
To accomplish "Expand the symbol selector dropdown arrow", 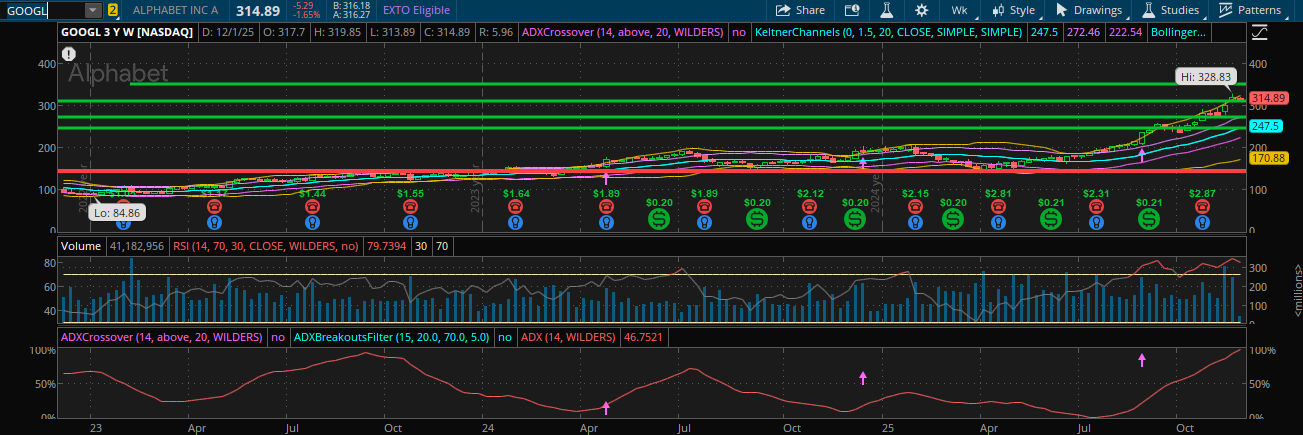I will pos(93,10).
